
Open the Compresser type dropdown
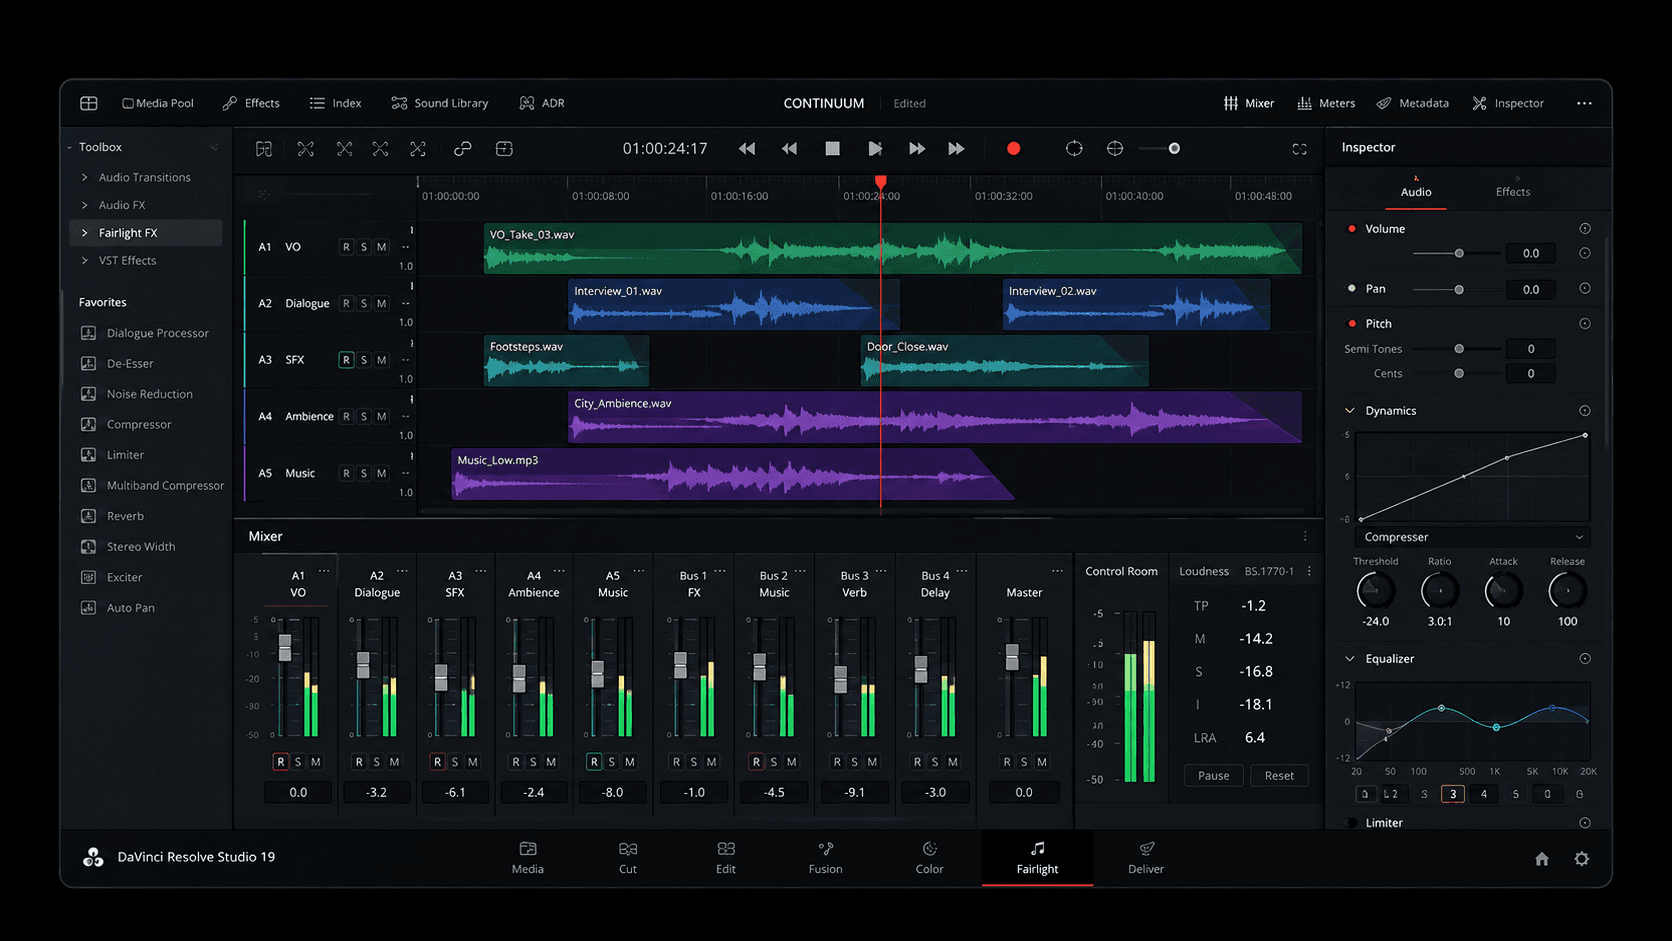pyautogui.click(x=1473, y=537)
